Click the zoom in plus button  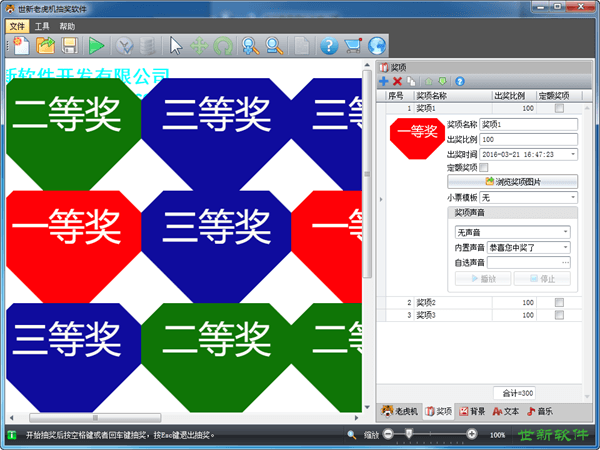tap(472, 434)
